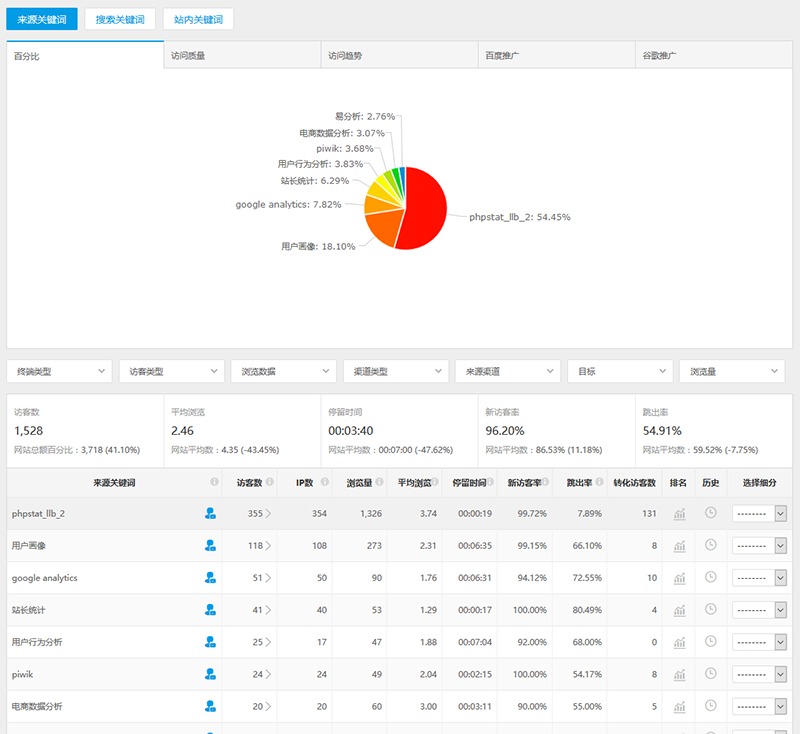Screen dimensions: 800x734
Task: View ranking chart for 用户行为分析
Action: tap(679, 643)
